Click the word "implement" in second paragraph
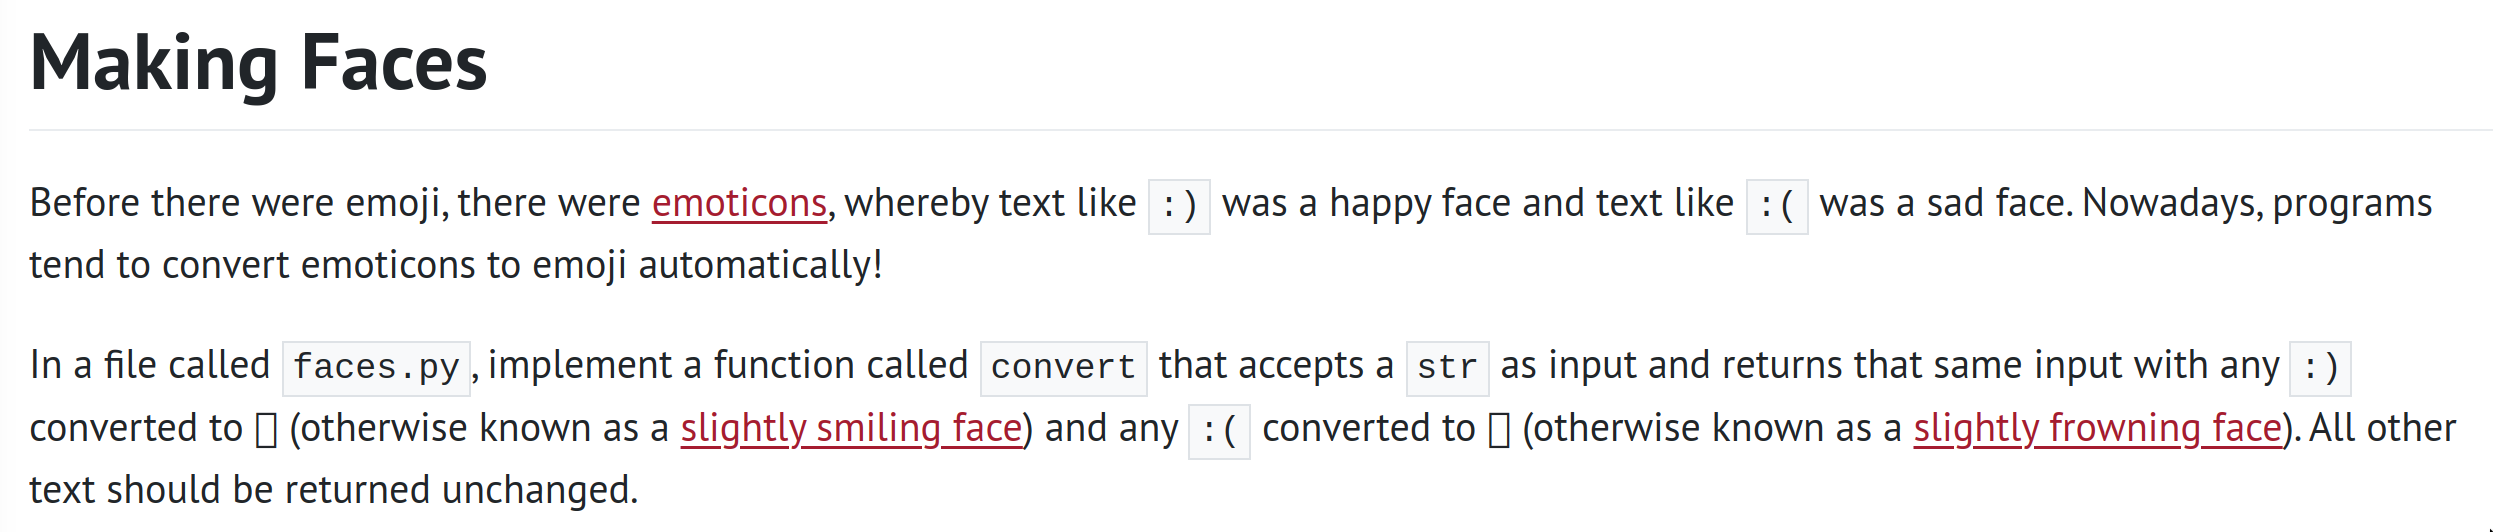The width and height of the screenshot is (2493, 532). pyautogui.click(x=580, y=366)
